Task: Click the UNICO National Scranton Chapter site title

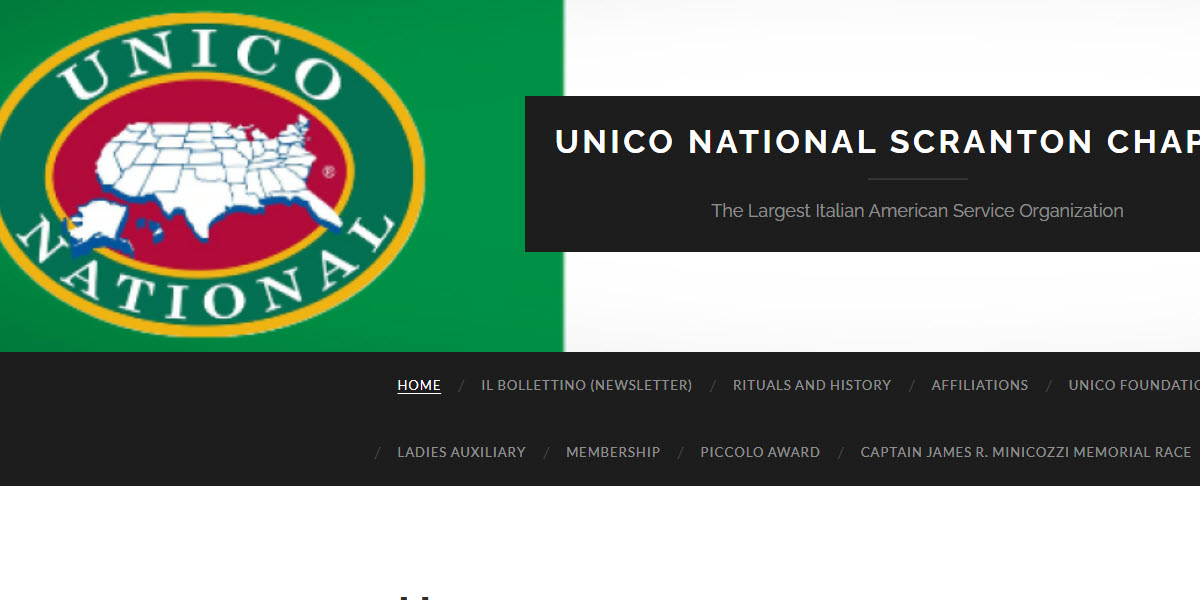Action: [x=878, y=142]
